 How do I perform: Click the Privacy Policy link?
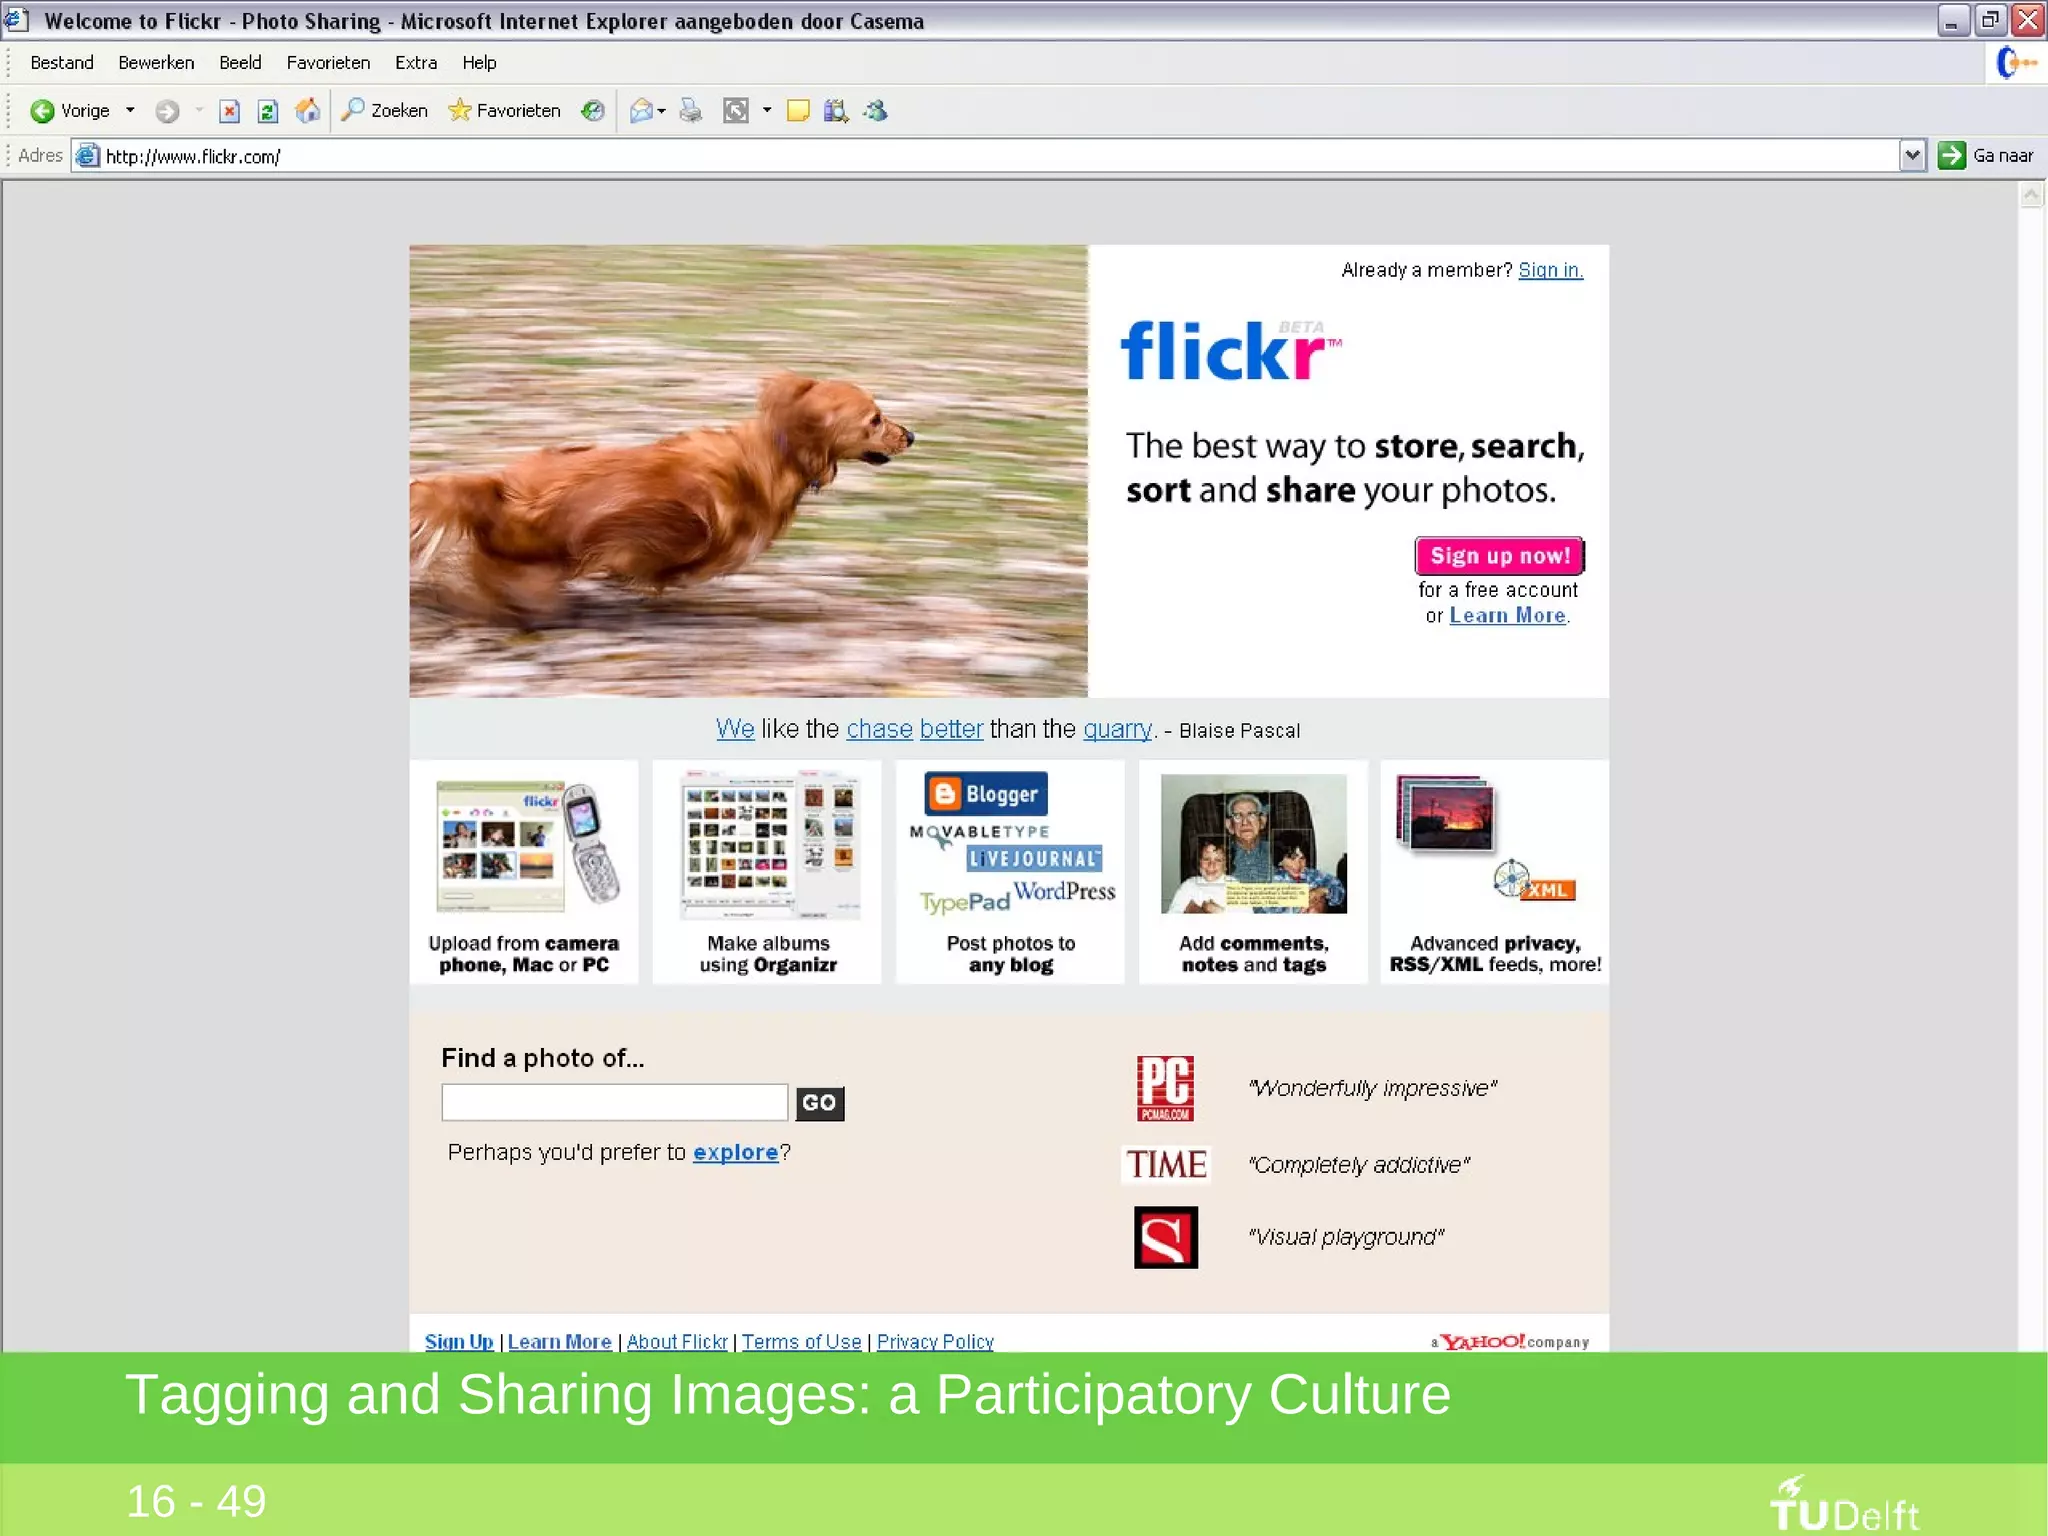point(935,1342)
